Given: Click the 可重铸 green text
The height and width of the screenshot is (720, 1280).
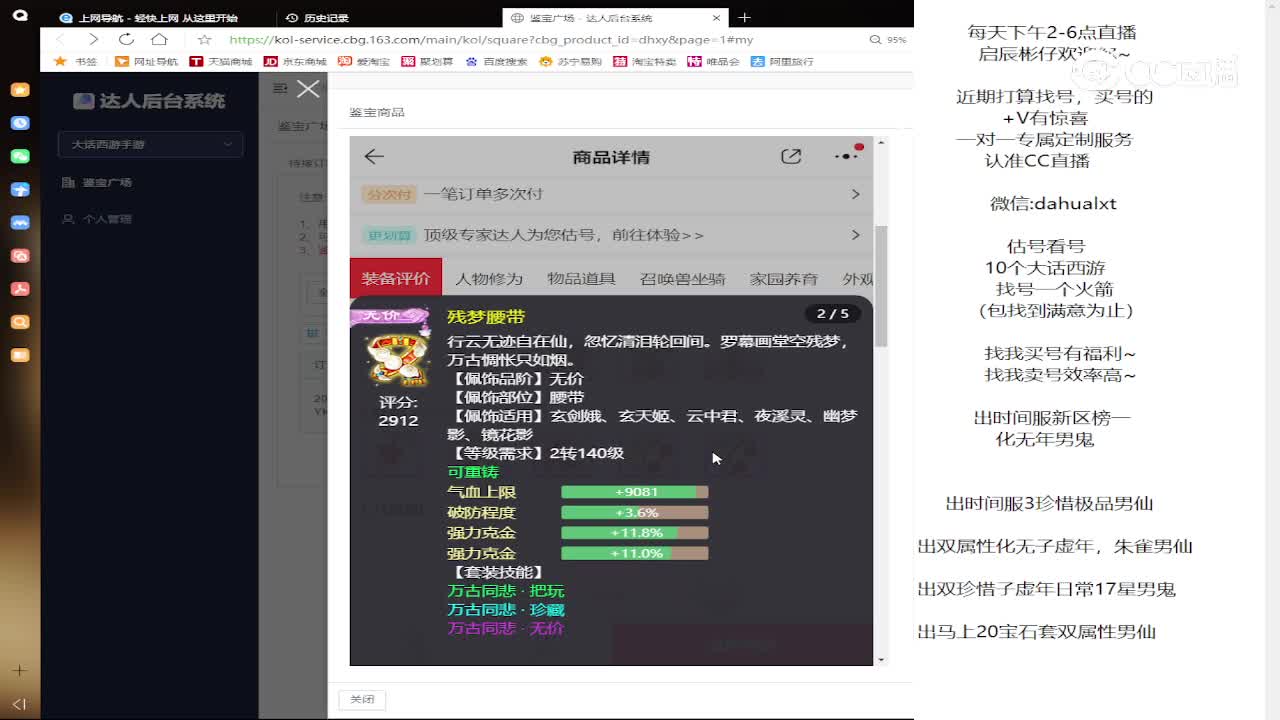Looking at the screenshot, I should 473,472.
